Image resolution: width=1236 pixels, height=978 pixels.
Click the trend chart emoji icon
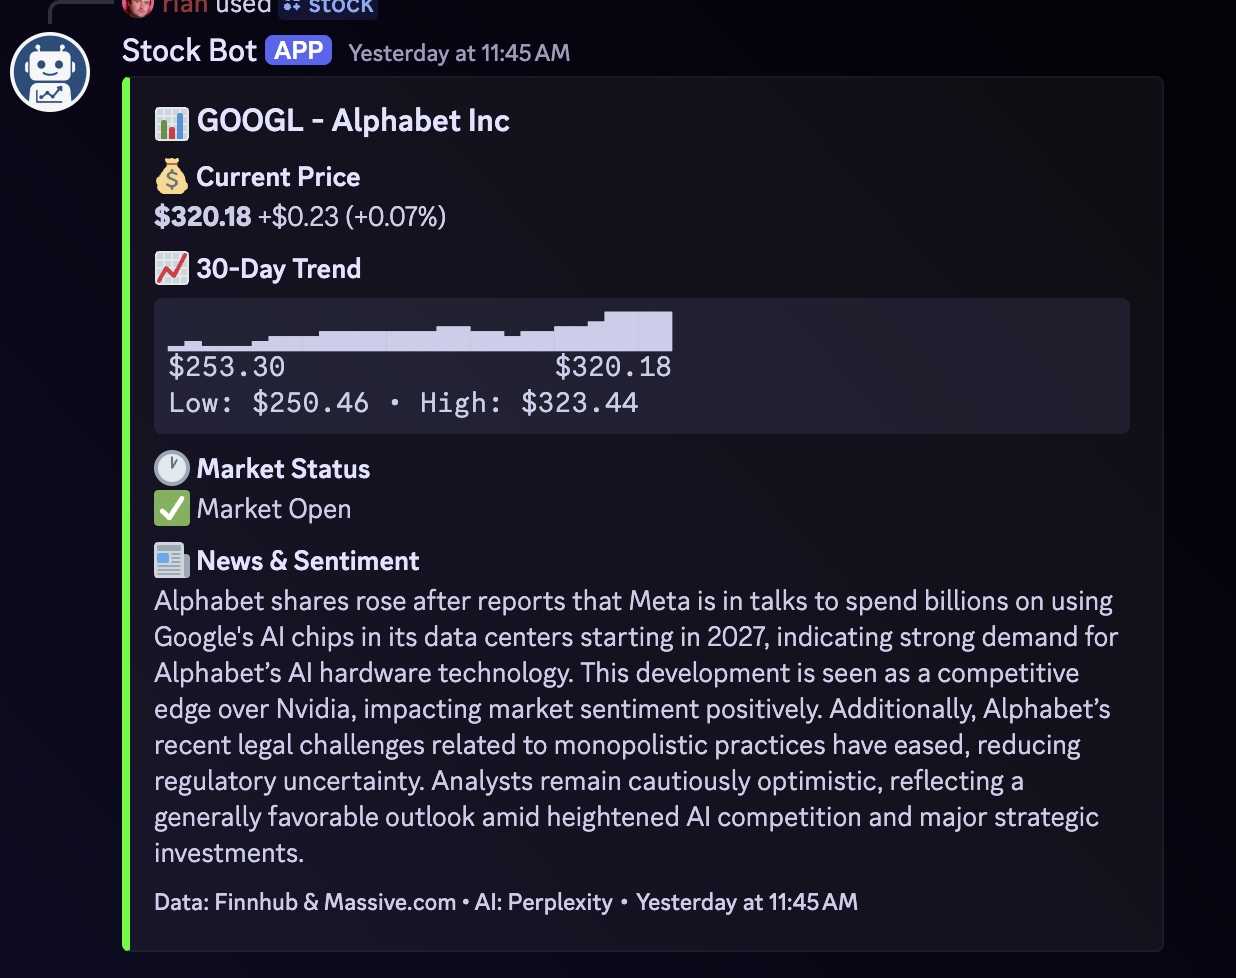click(x=172, y=269)
